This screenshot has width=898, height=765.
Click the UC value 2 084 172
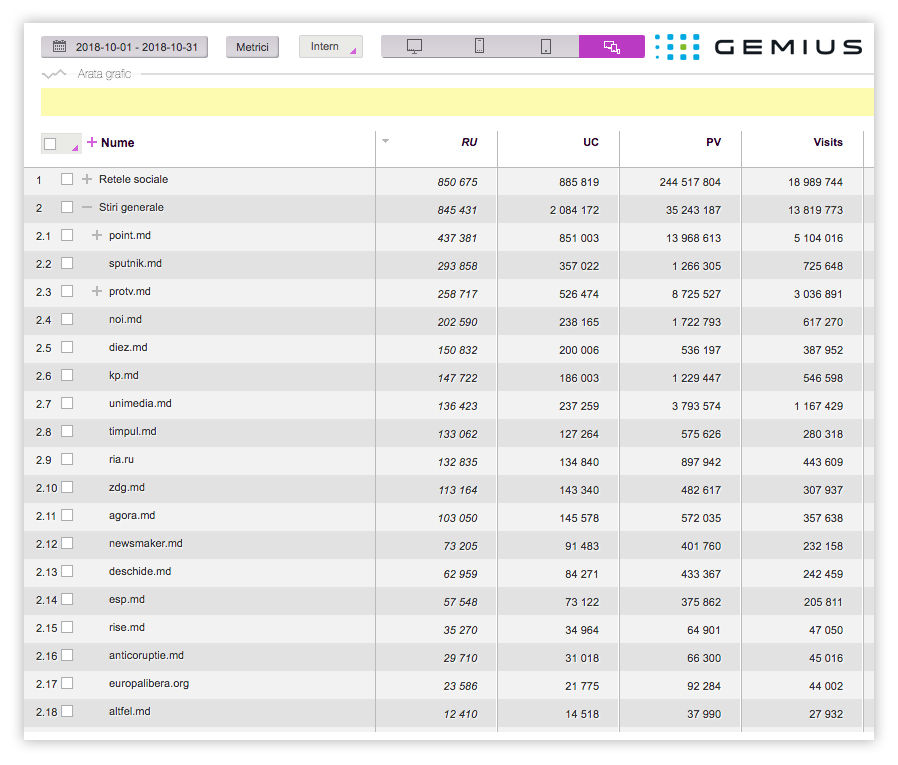point(574,210)
